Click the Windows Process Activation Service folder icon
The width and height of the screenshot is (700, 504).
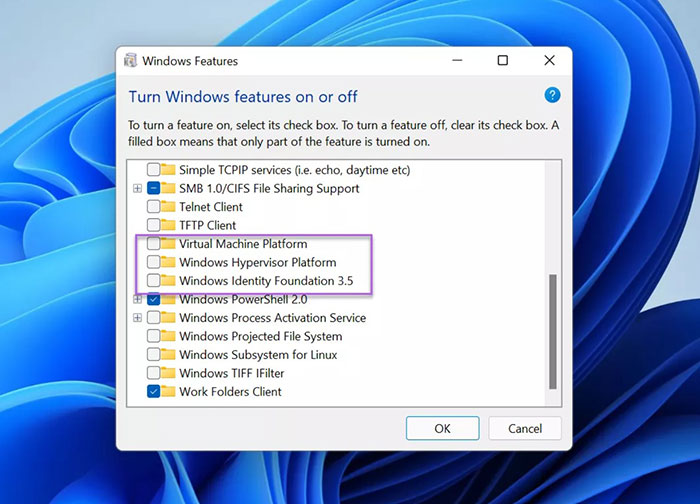(x=168, y=318)
